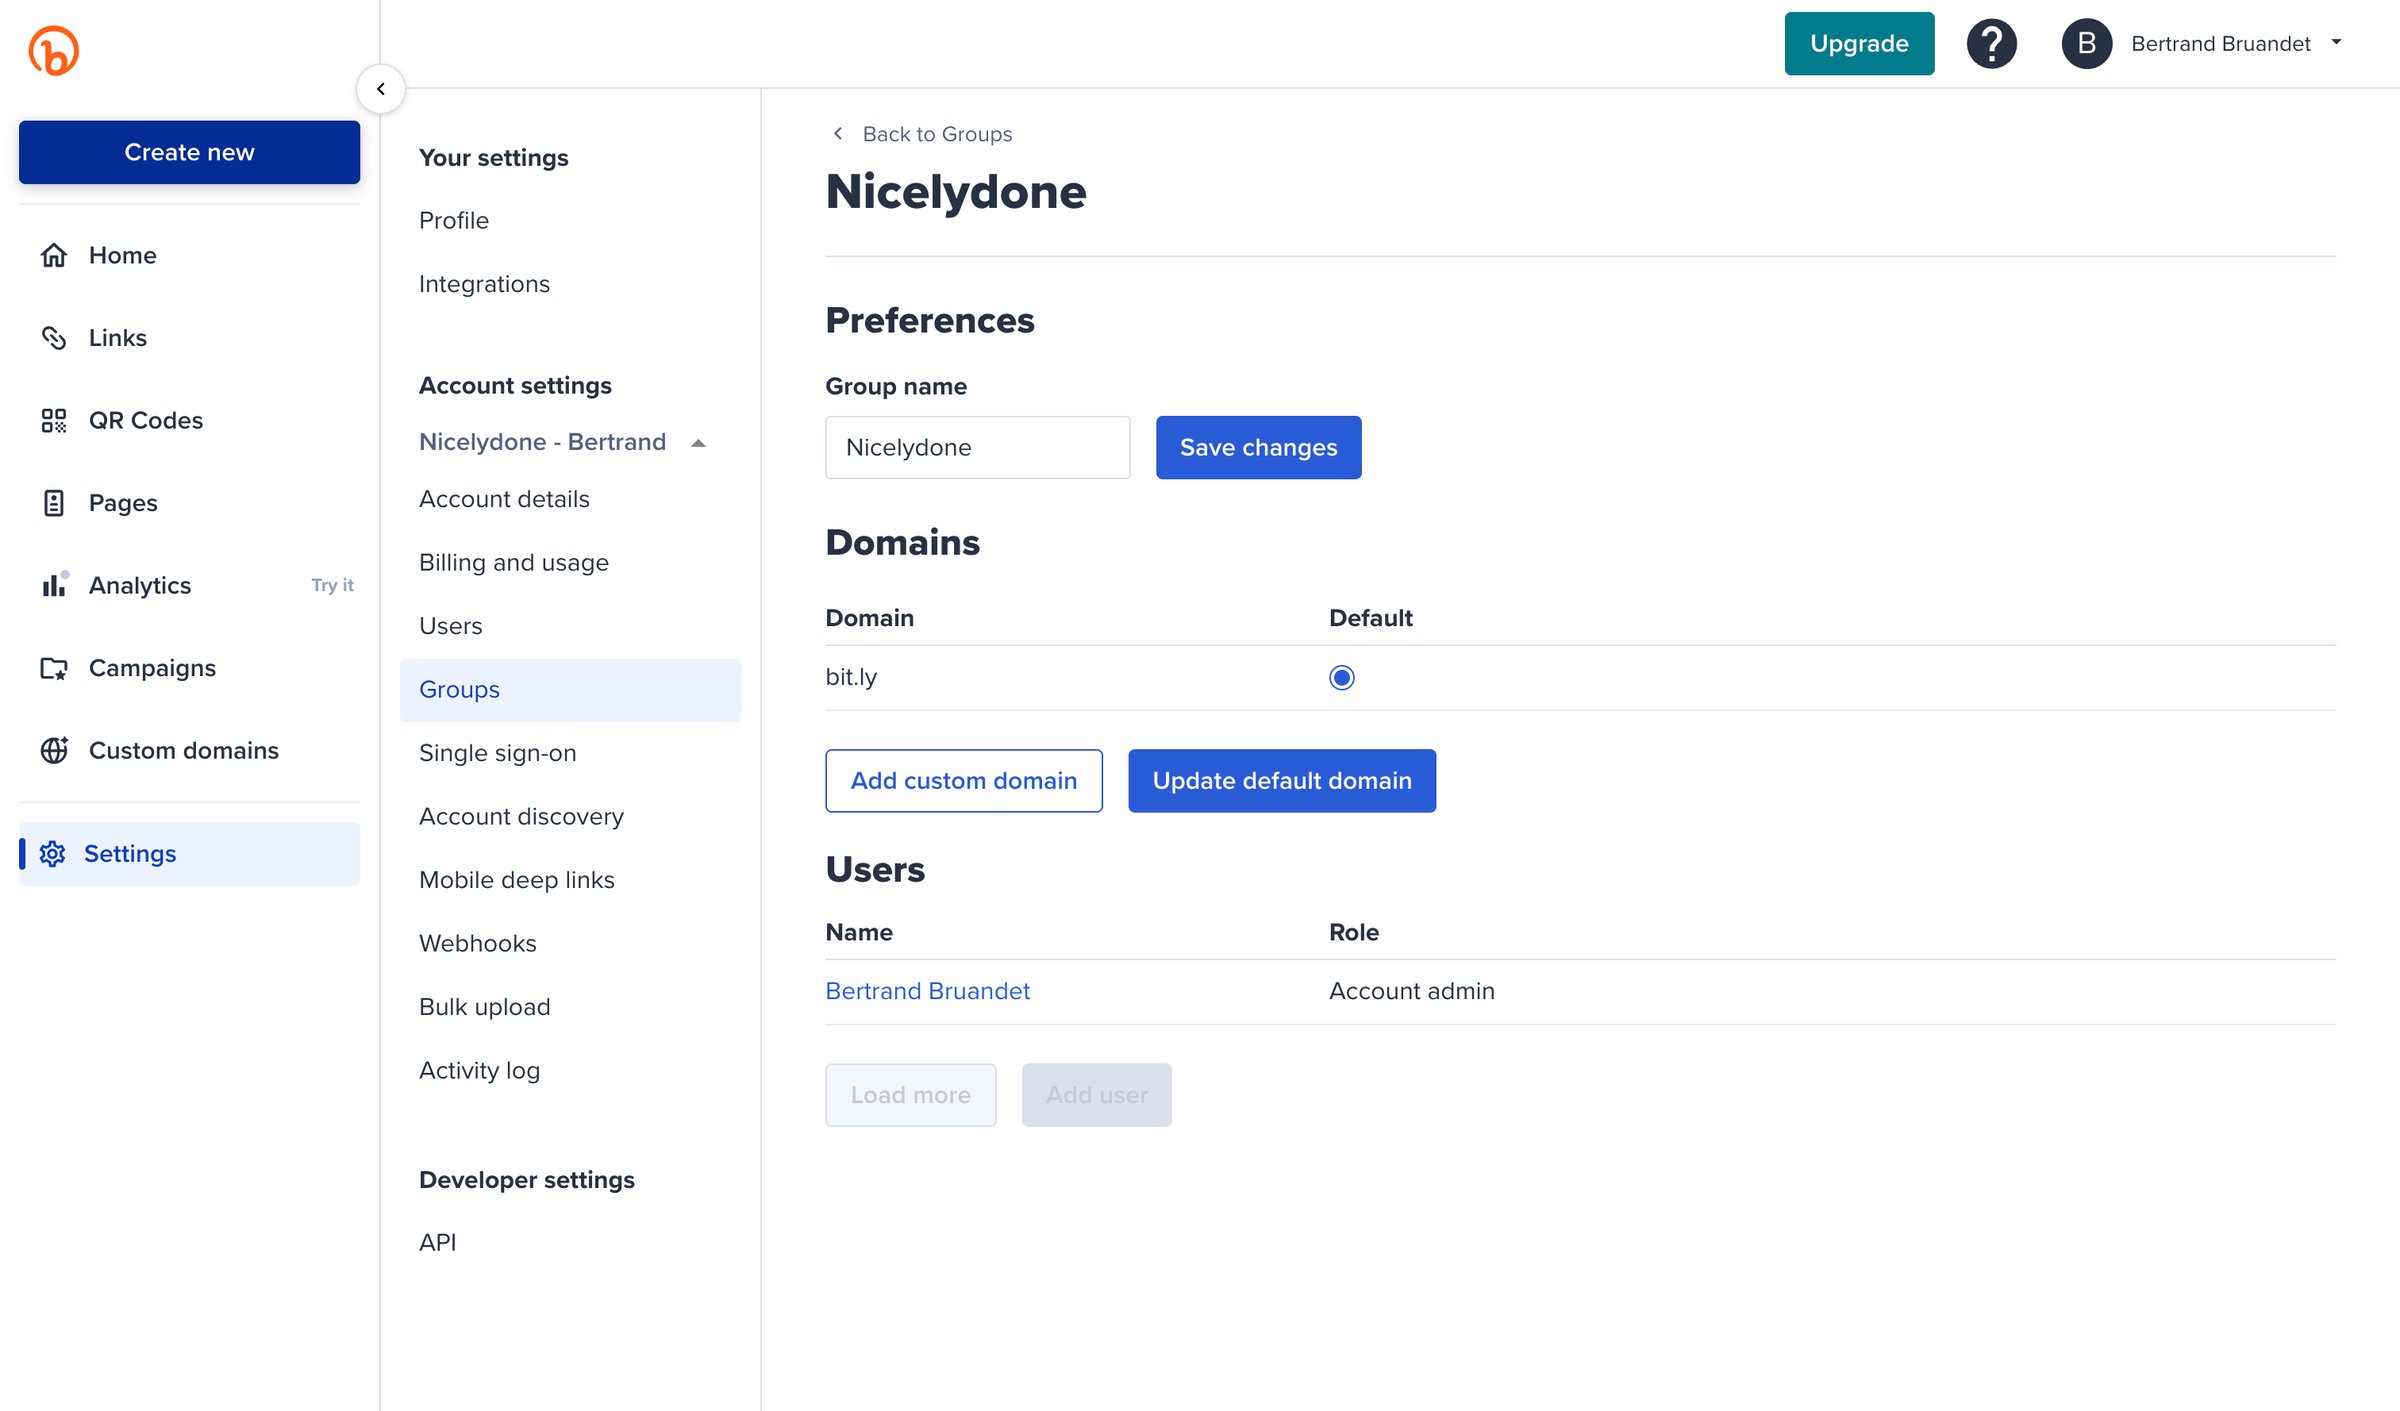Go to Billing and usage settings
2400x1411 pixels.
(x=513, y=562)
